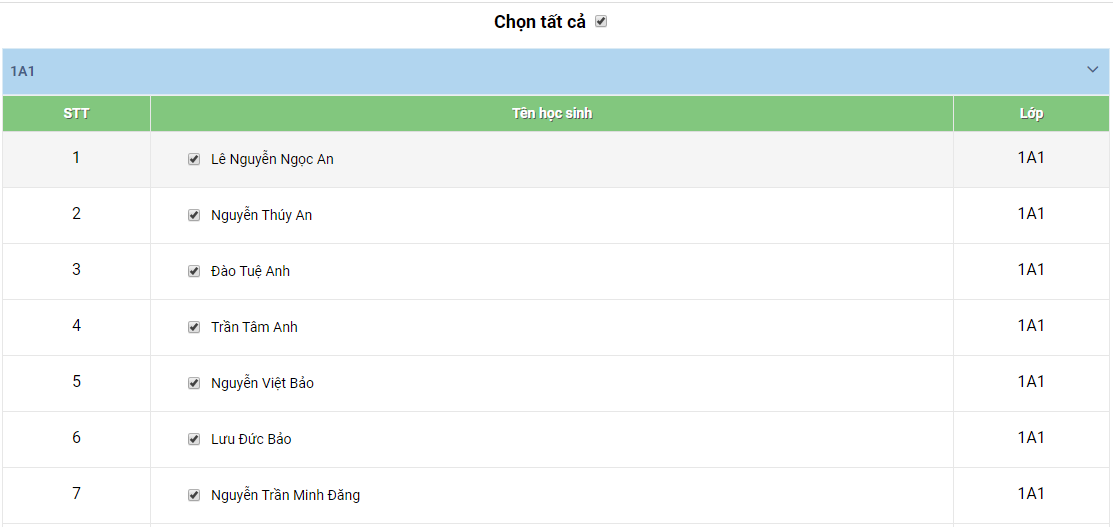The height and width of the screenshot is (527, 1113).
Task: Click the class cell for Trần Tâm Anh
Action: (1031, 326)
